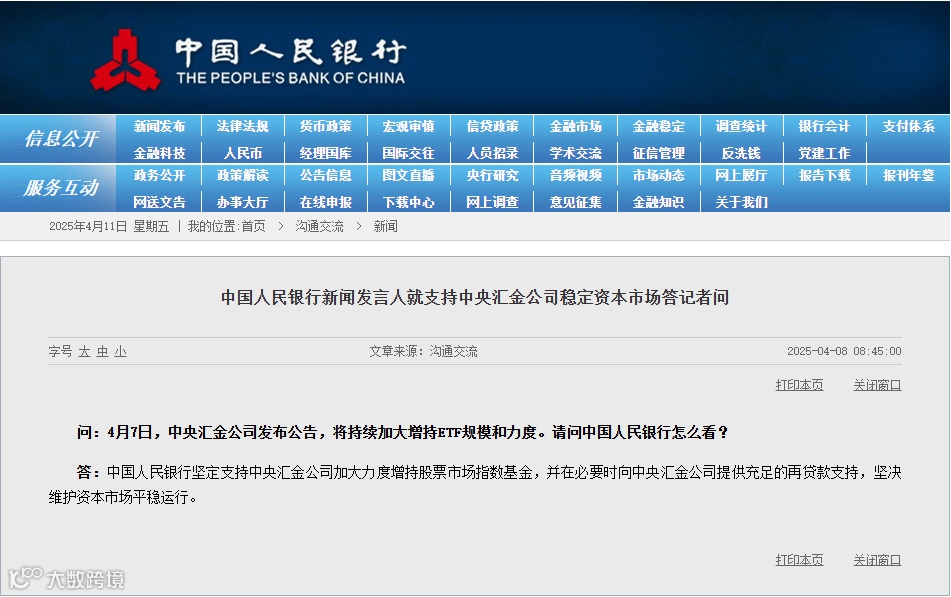Open 调查统计 menu item
The width and height of the screenshot is (951, 597).
(x=741, y=126)
